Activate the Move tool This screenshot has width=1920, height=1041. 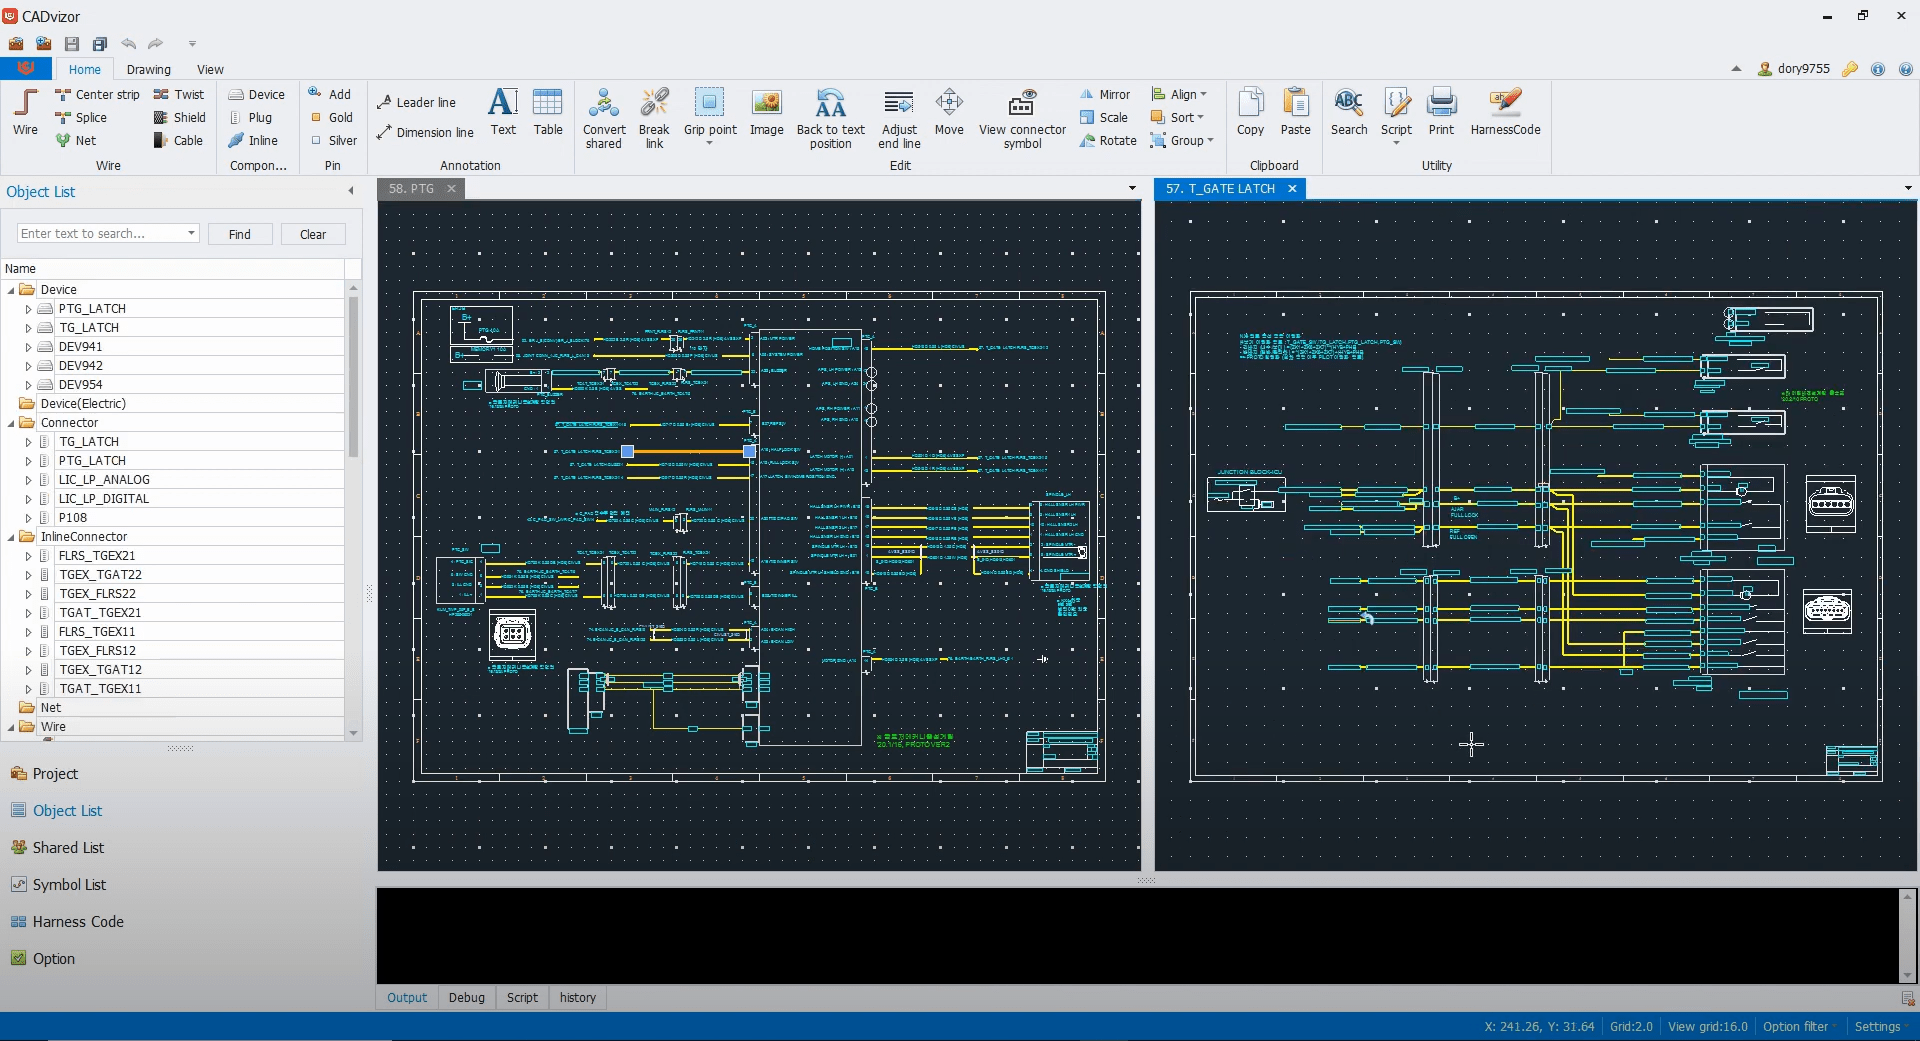click(949, 112)
